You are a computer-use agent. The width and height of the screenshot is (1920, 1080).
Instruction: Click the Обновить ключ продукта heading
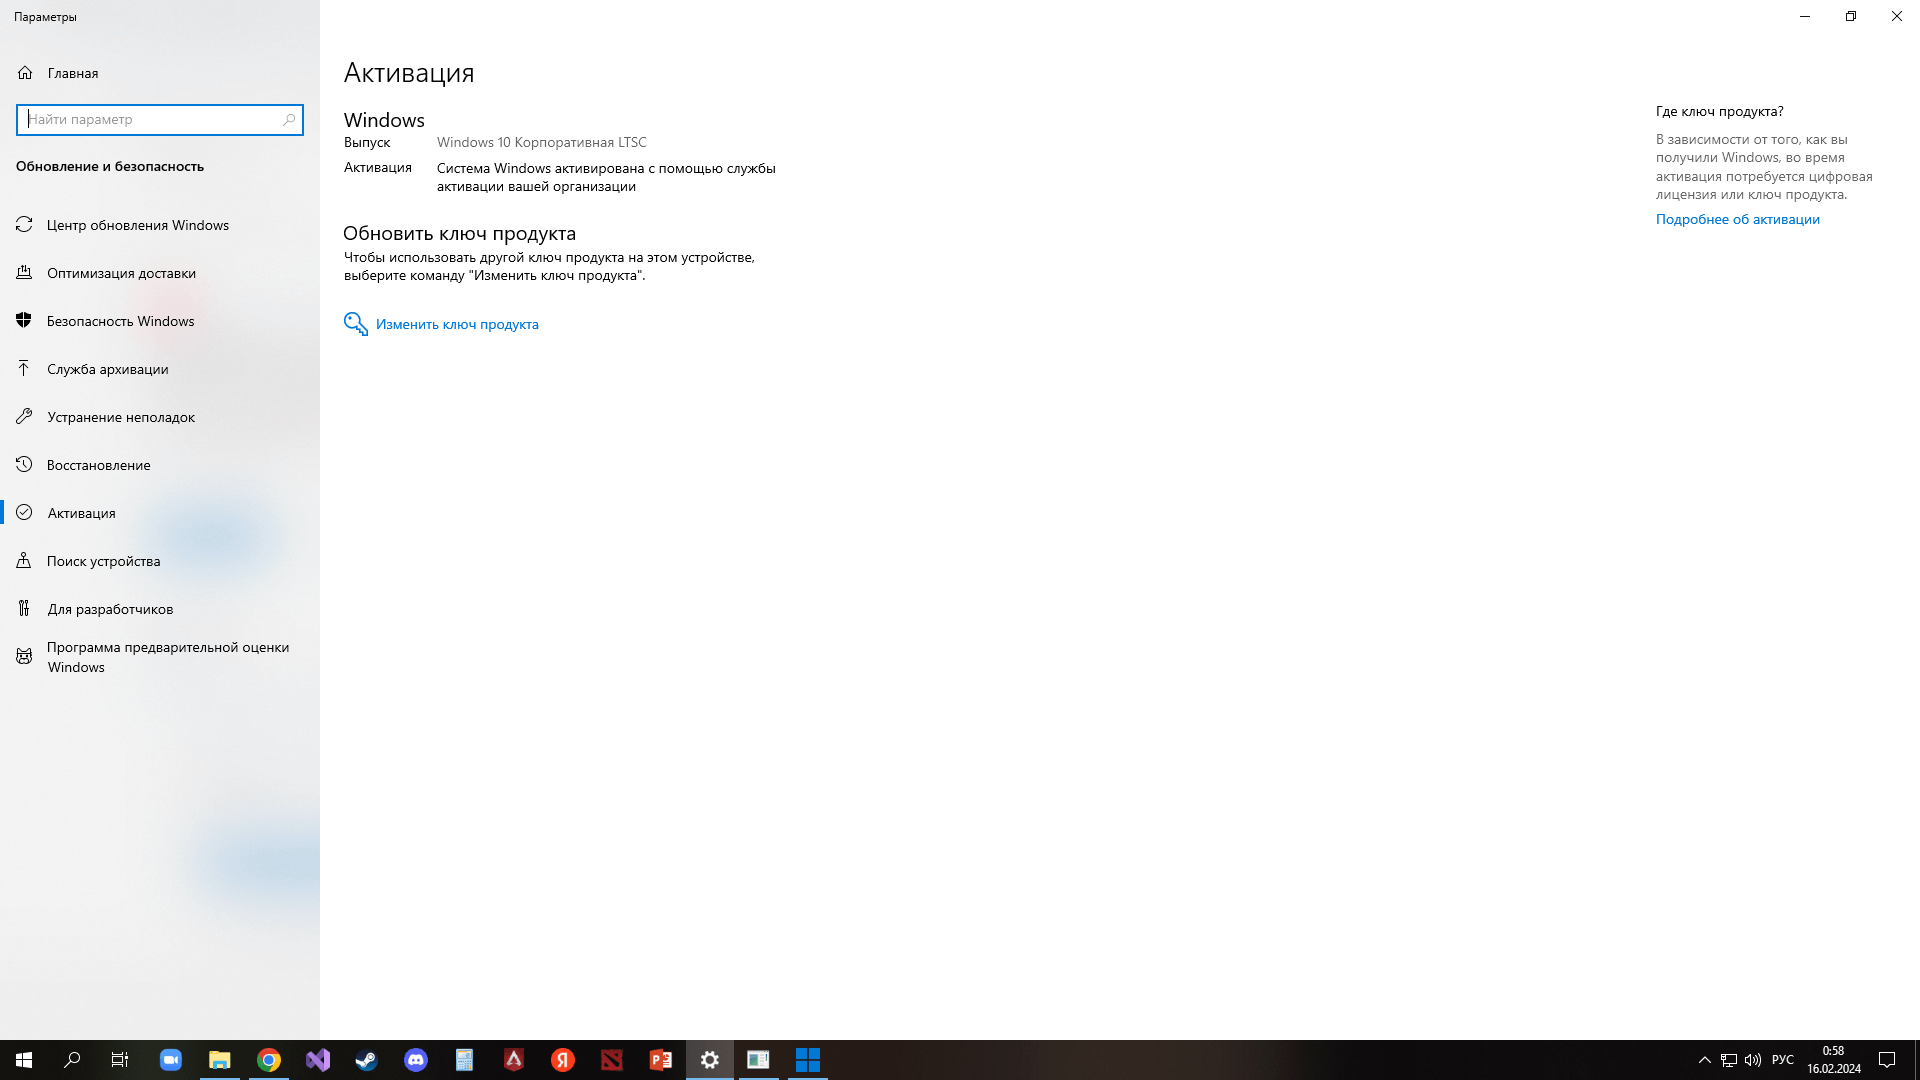[459, 233]
